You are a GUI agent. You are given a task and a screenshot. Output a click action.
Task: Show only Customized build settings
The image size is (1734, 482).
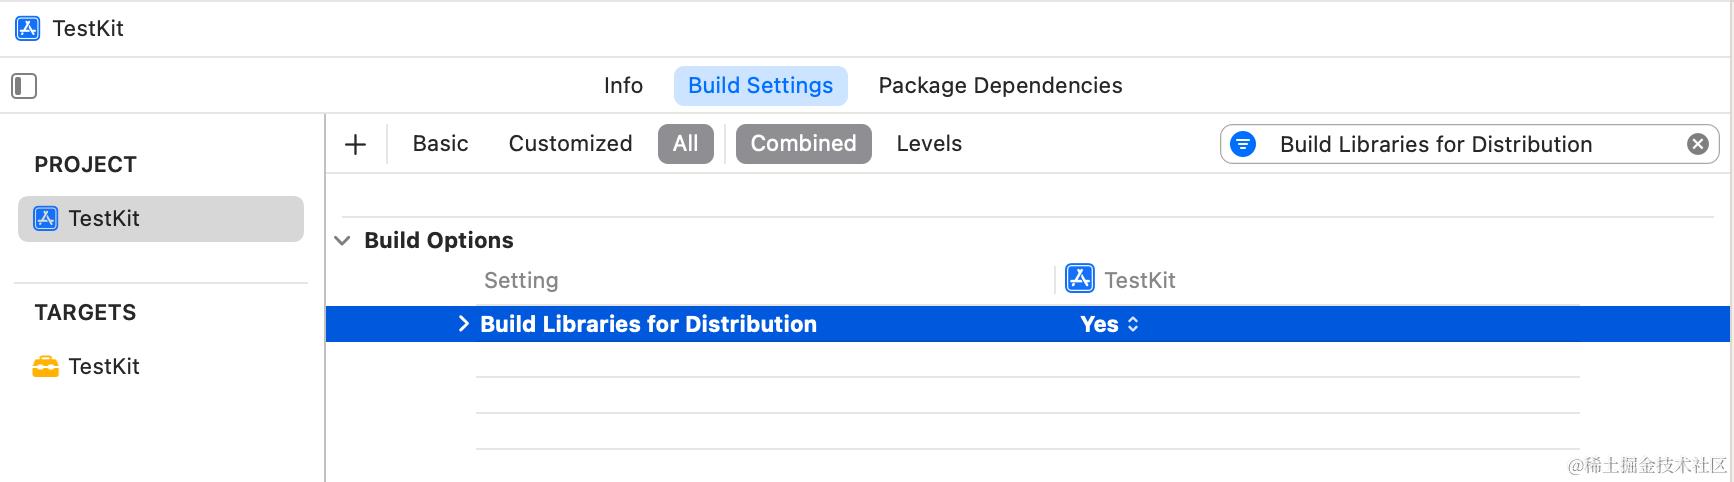pyautogui.click(x=570, y=144)
